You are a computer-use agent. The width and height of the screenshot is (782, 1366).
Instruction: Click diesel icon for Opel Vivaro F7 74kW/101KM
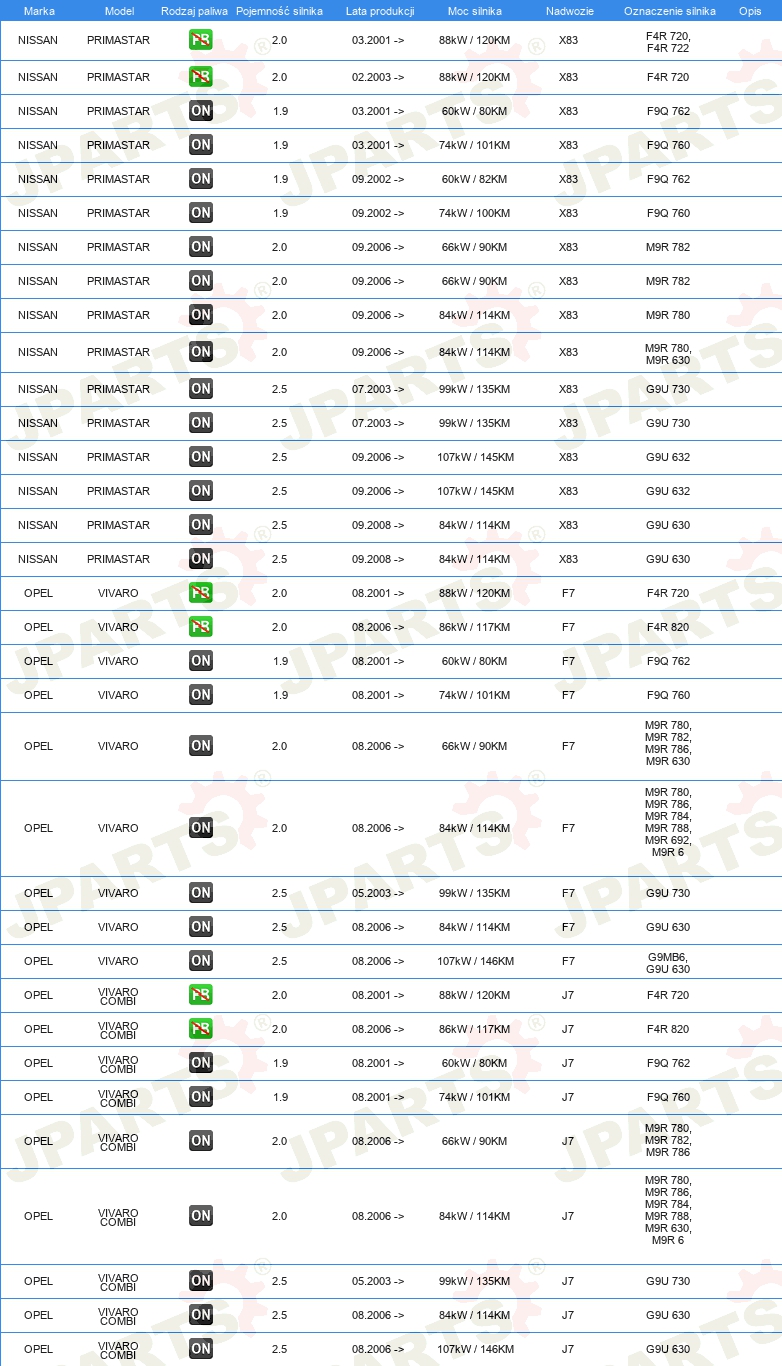point(201,695)
